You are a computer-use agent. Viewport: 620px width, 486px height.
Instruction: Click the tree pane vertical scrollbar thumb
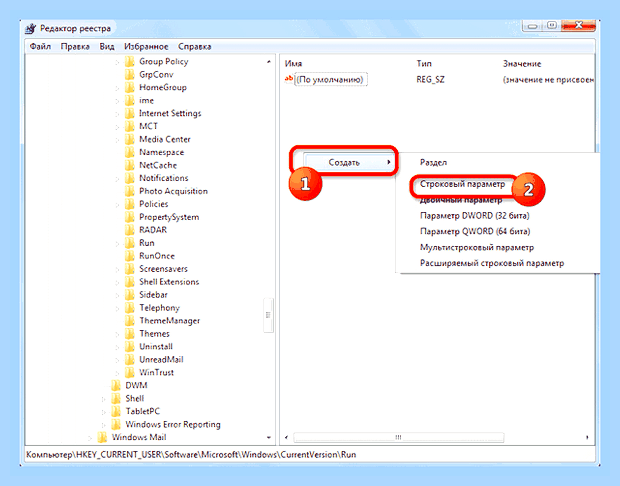pyautogui.click(x=268, y=315)
